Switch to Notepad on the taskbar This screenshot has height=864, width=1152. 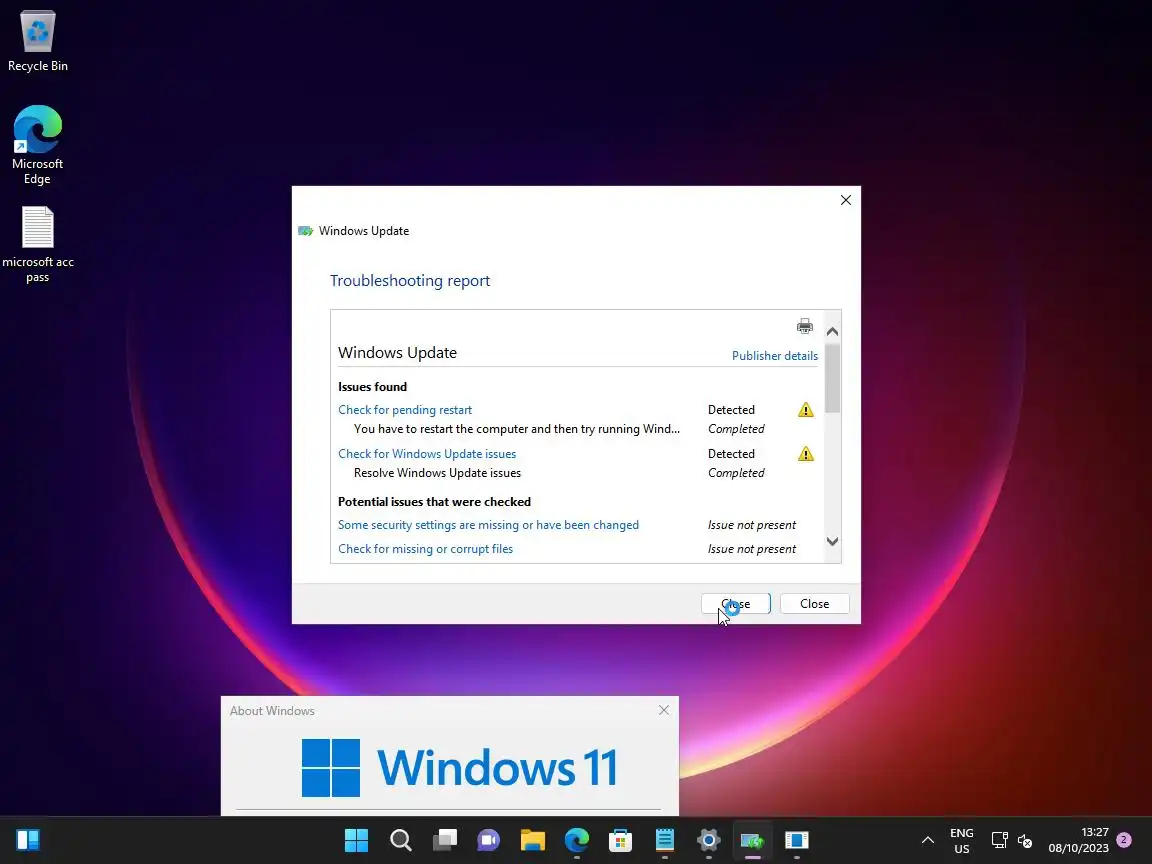(x=665, y=840)
